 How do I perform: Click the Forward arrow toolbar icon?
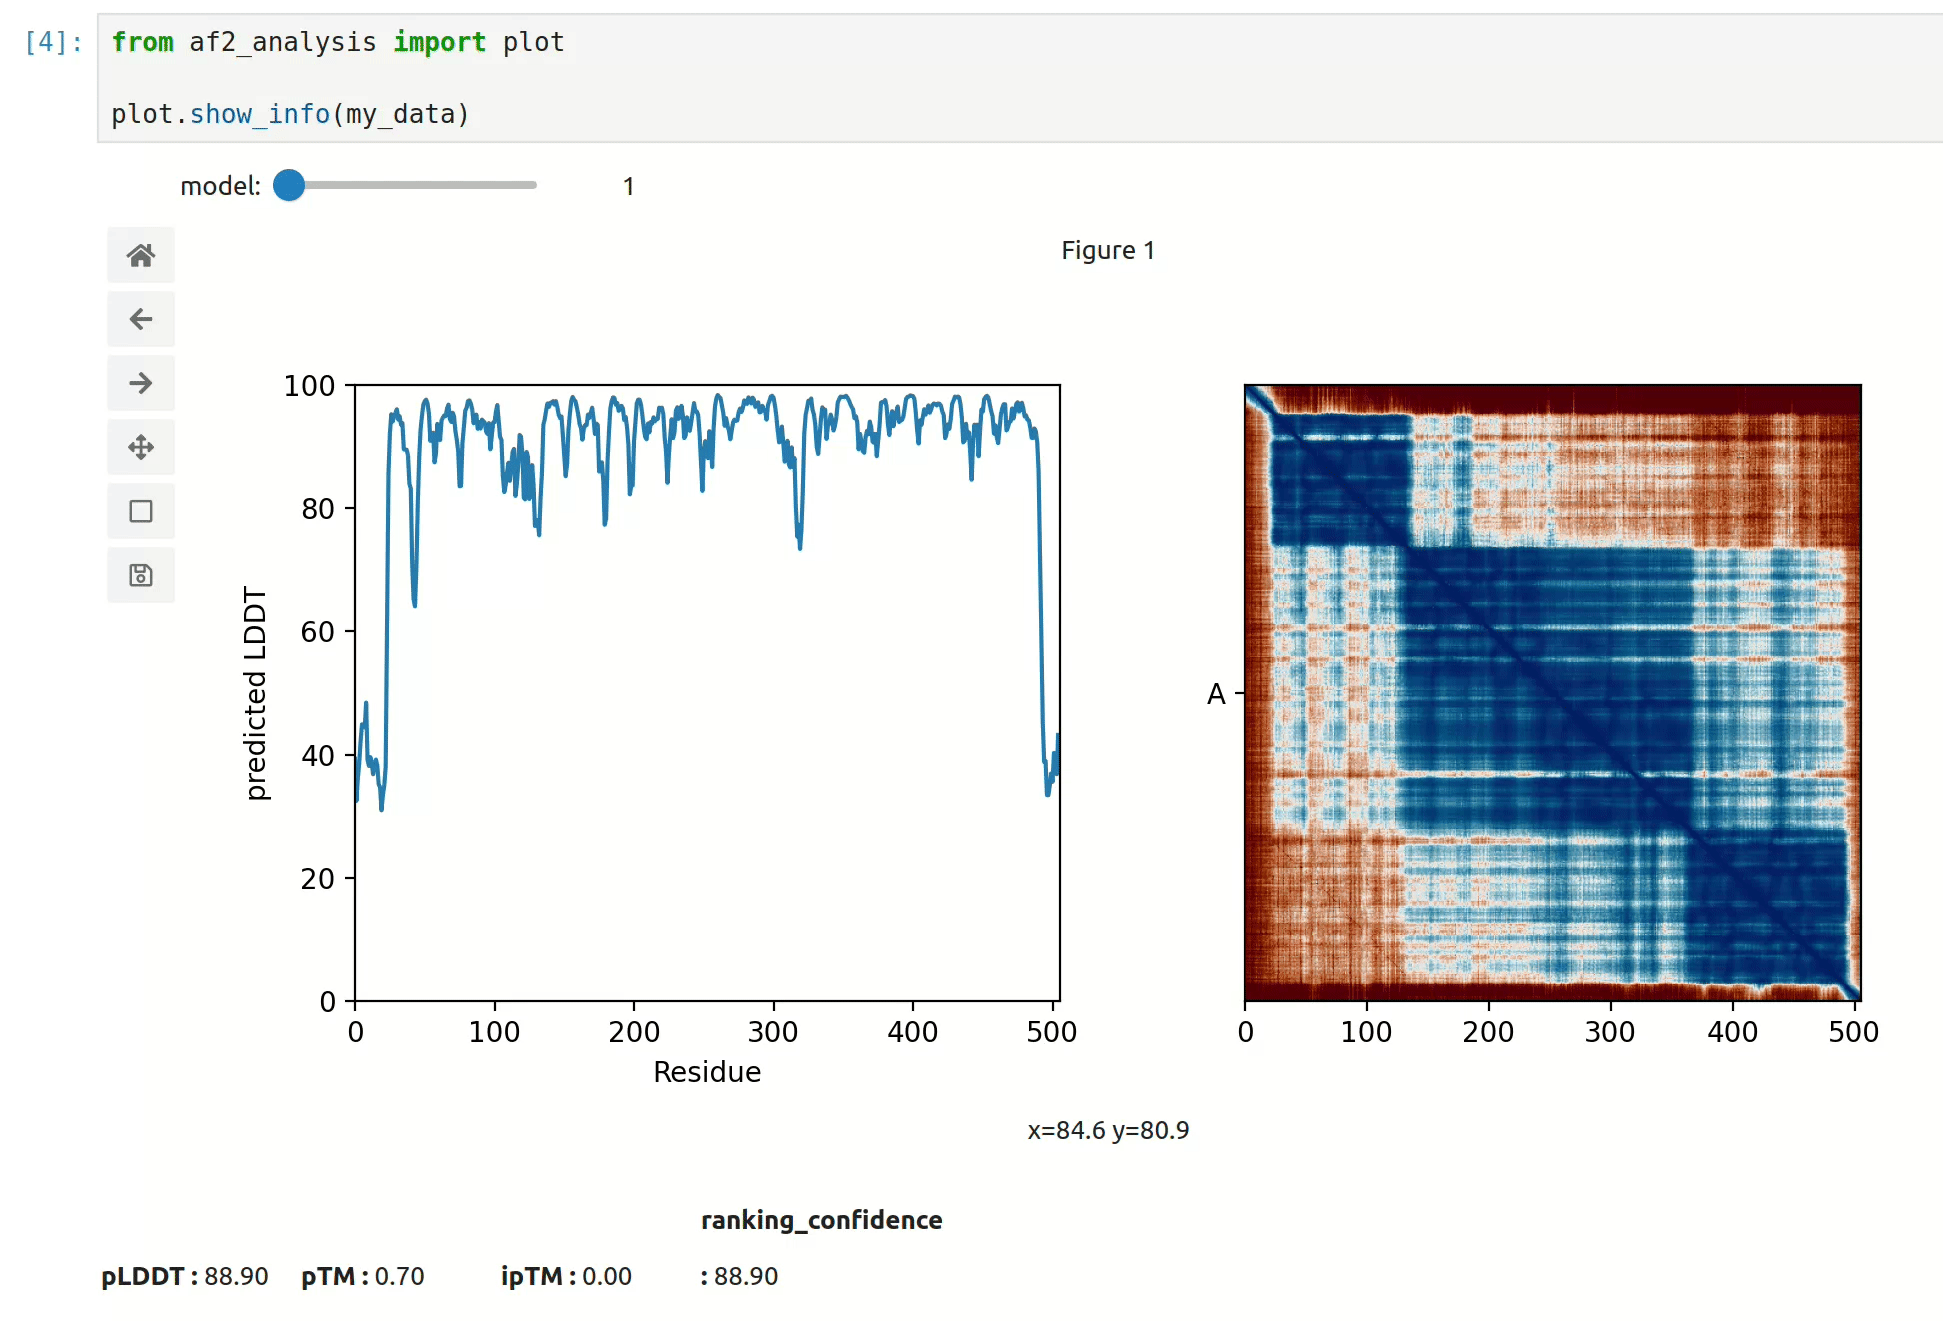click(141, 383)
